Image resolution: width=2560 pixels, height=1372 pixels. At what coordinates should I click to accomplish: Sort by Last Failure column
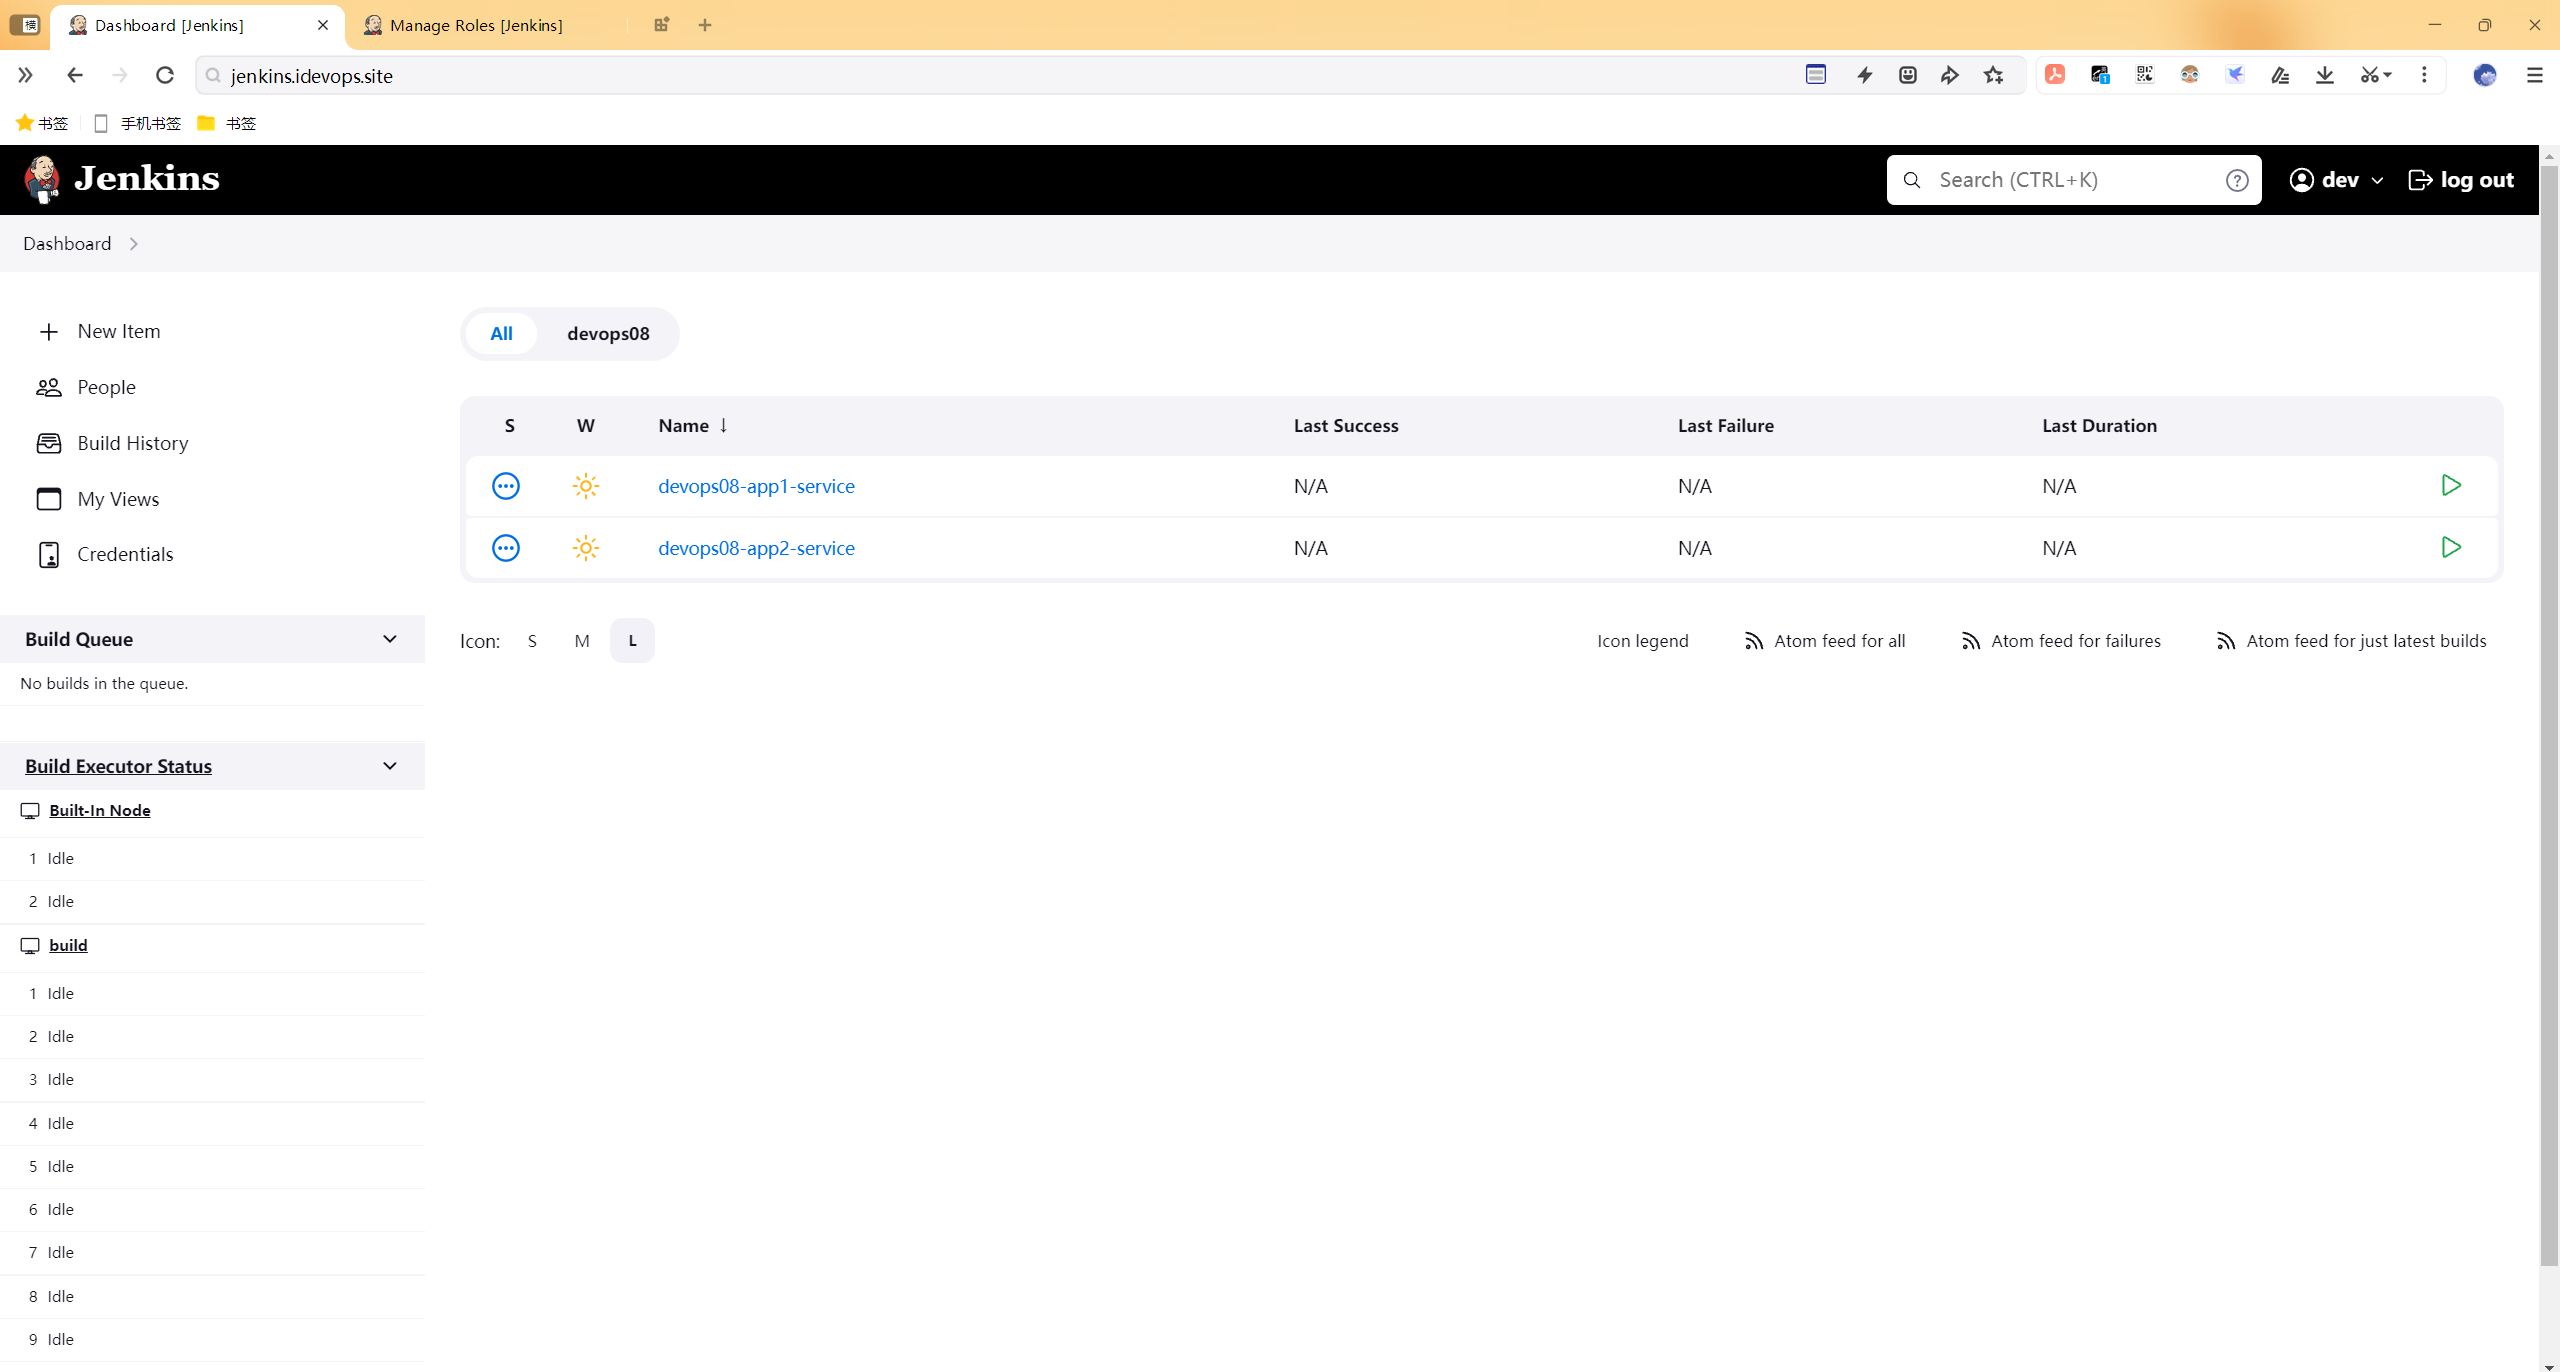[x=1726, y=426]
